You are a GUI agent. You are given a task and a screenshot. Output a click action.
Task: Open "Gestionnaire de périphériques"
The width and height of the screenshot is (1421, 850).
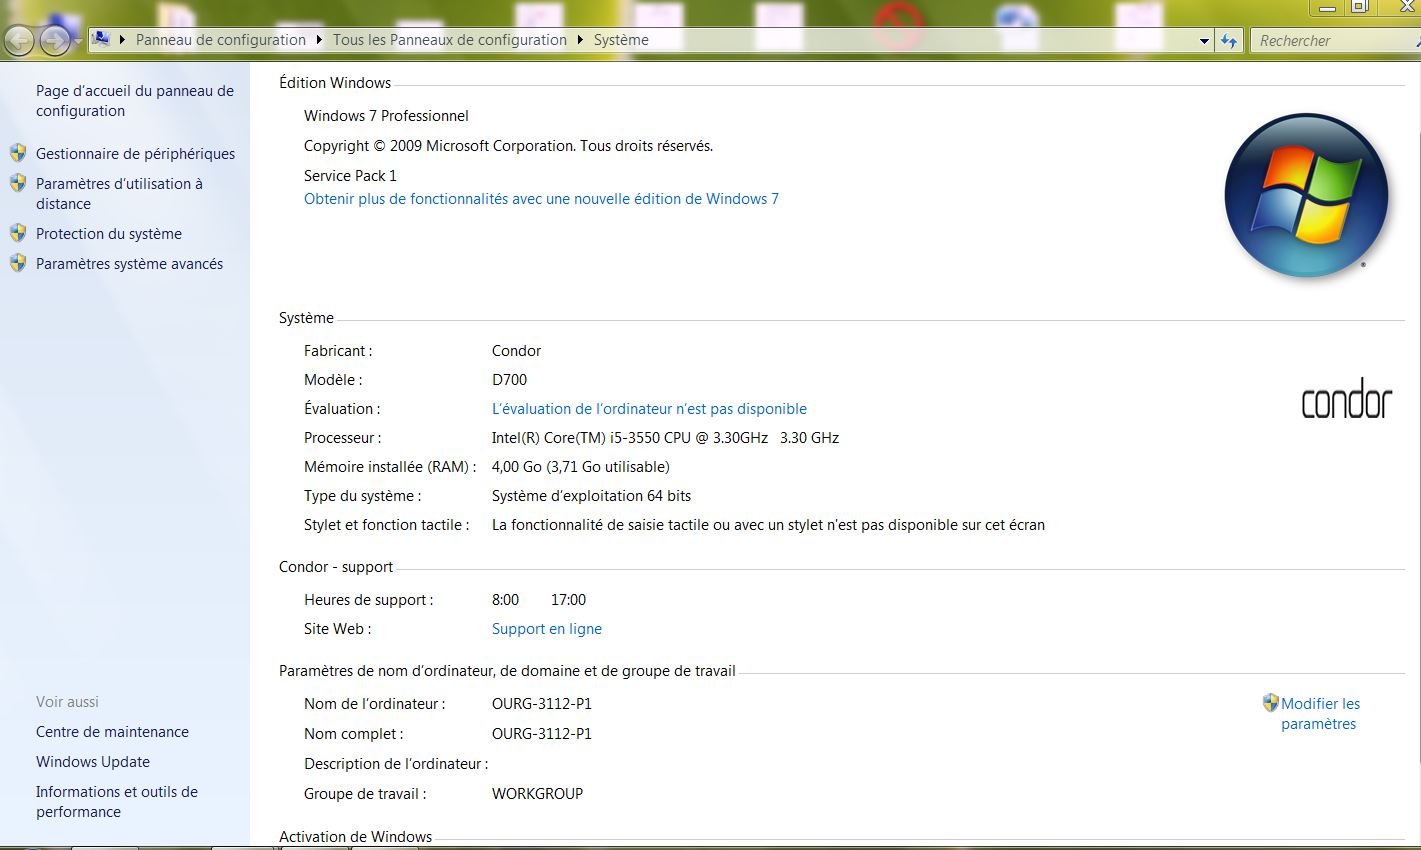[135, 154]
